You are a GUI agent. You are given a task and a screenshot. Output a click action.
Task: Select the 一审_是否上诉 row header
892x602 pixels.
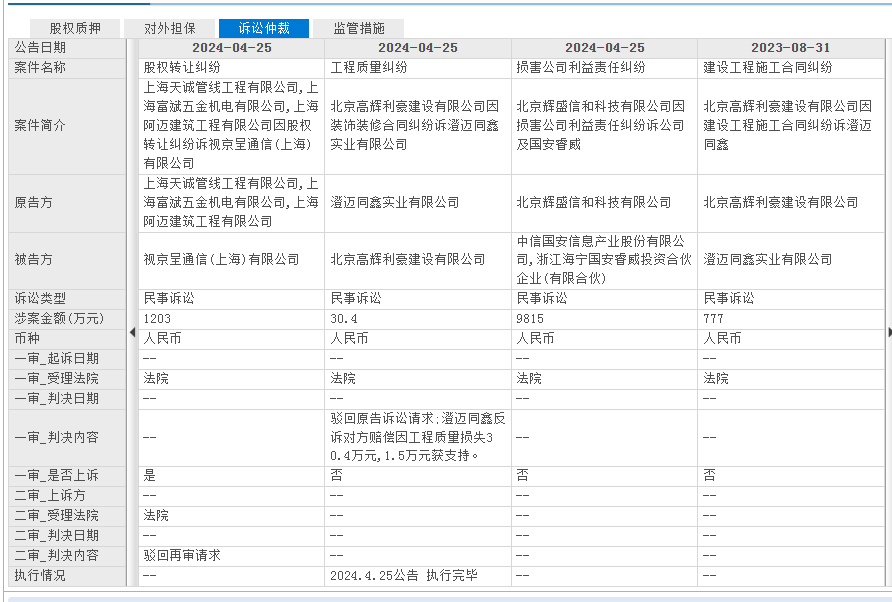pyautogui.click(x=67, y=476)
